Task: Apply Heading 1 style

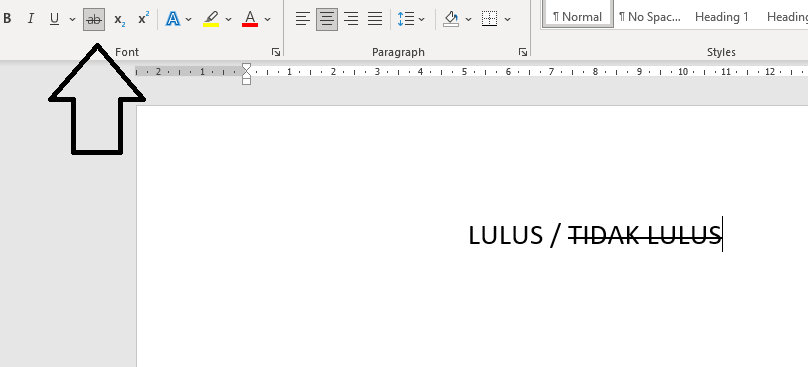Action: pos(721,17)
